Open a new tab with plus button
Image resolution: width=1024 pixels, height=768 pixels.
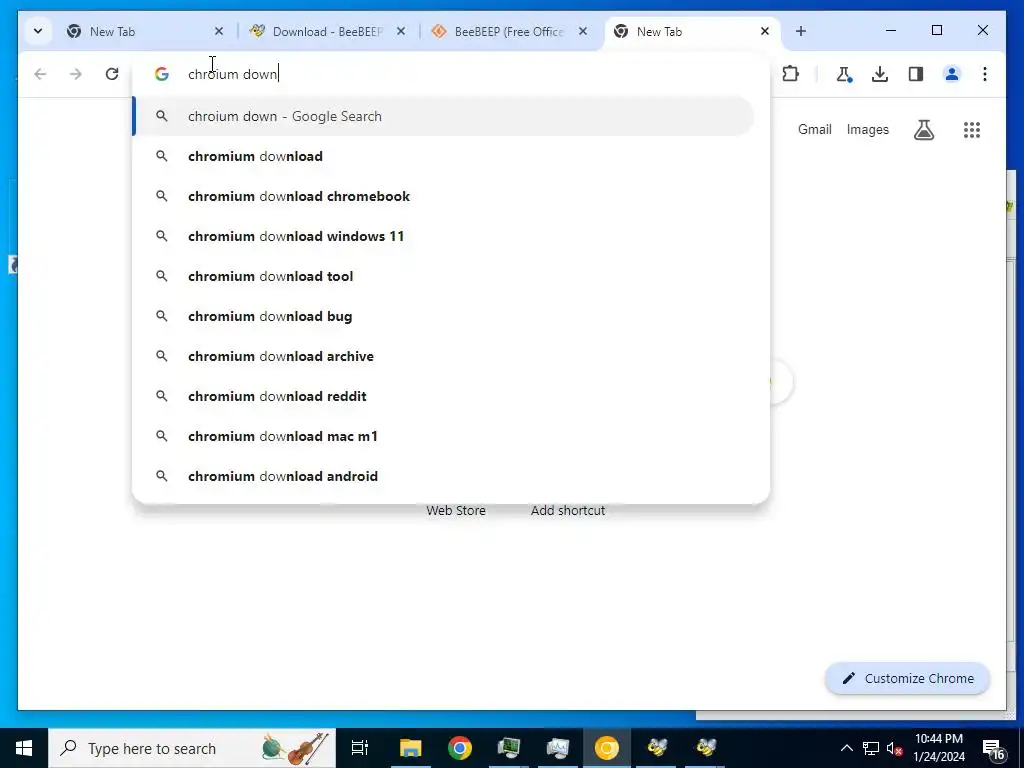[801, 31]
